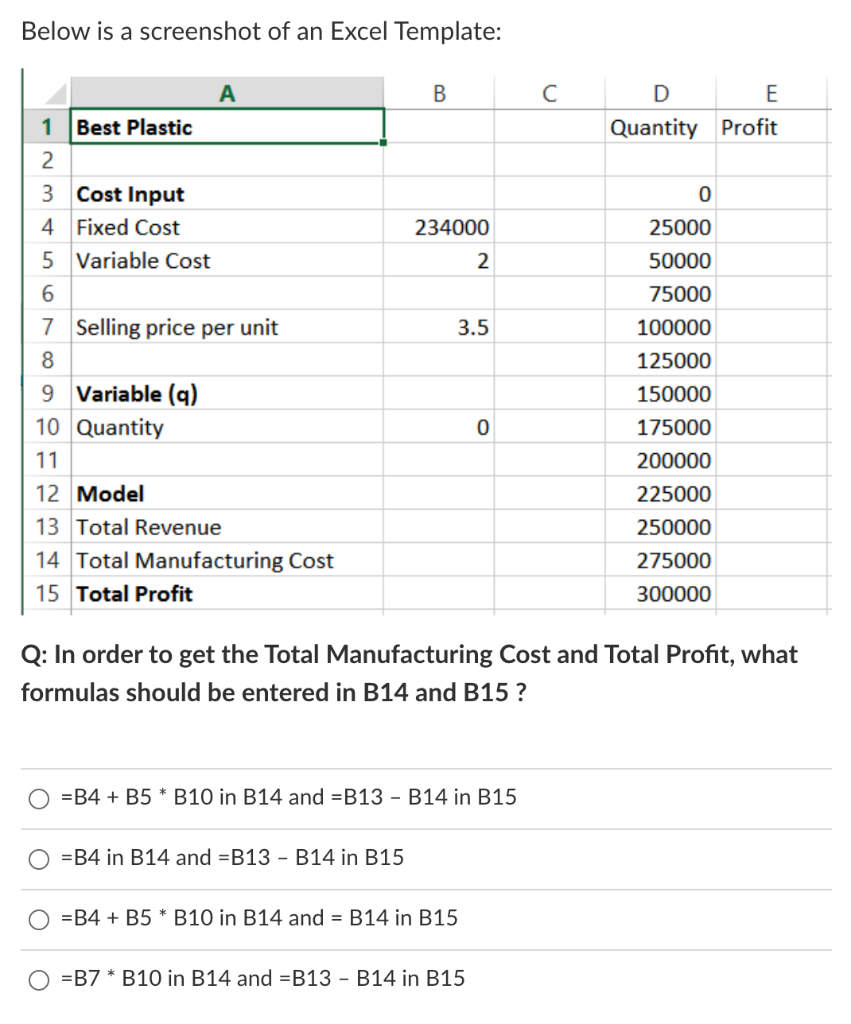Select the first answer option radio button
Image resolution: width=851 pixels, height=1024 pixels.
pyautogui.click(x=39, y=797)
